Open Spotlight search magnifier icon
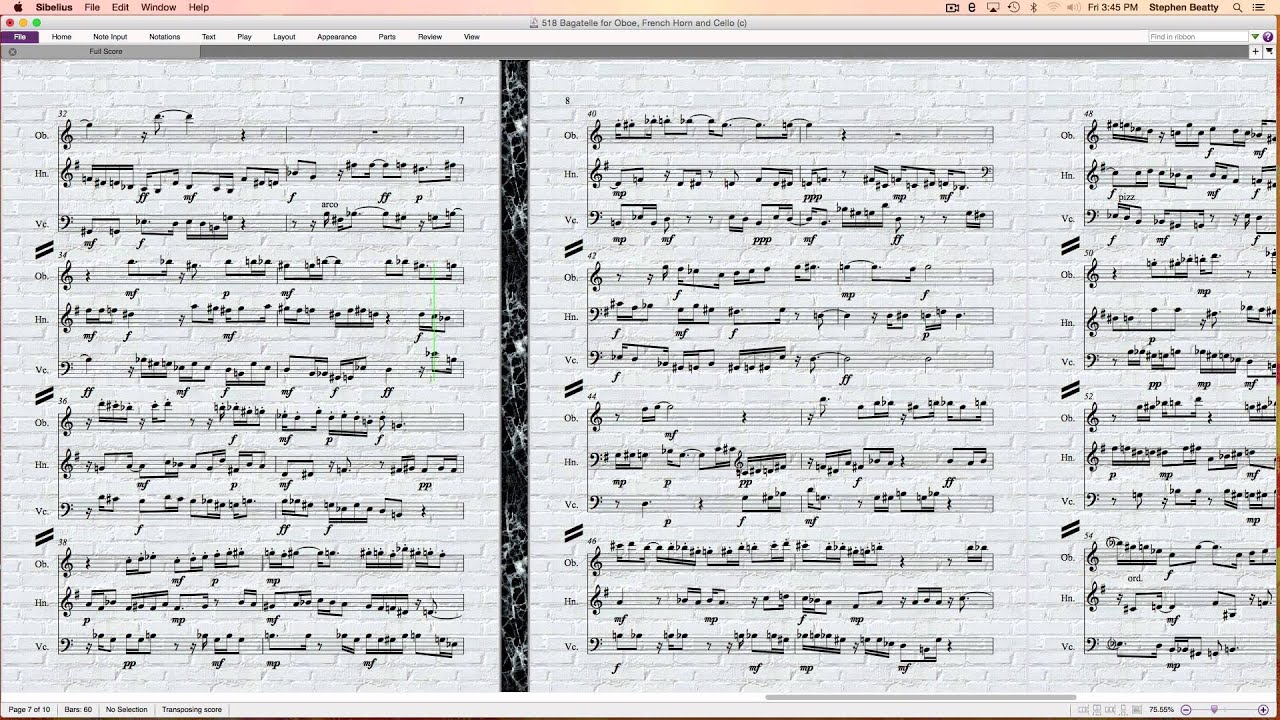This screenshot has height=720, width=1280. tap(1237, 7)
